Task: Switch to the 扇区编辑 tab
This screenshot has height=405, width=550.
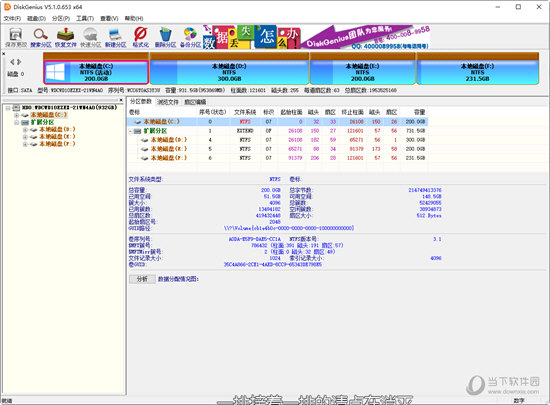Action: [x=195, y=102]
